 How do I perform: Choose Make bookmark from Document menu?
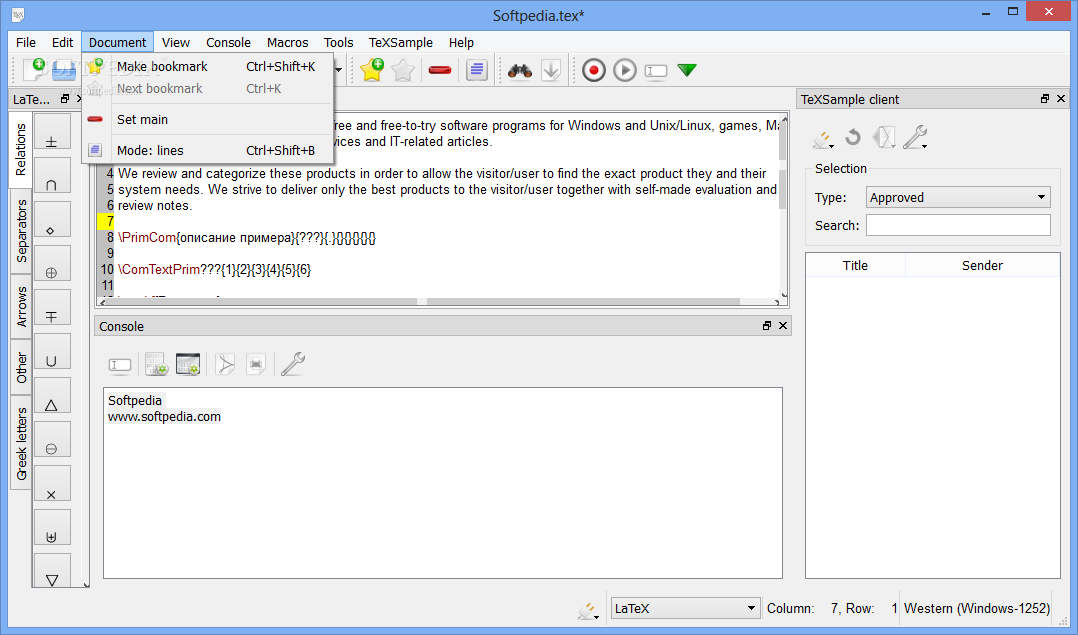[207, 67]
